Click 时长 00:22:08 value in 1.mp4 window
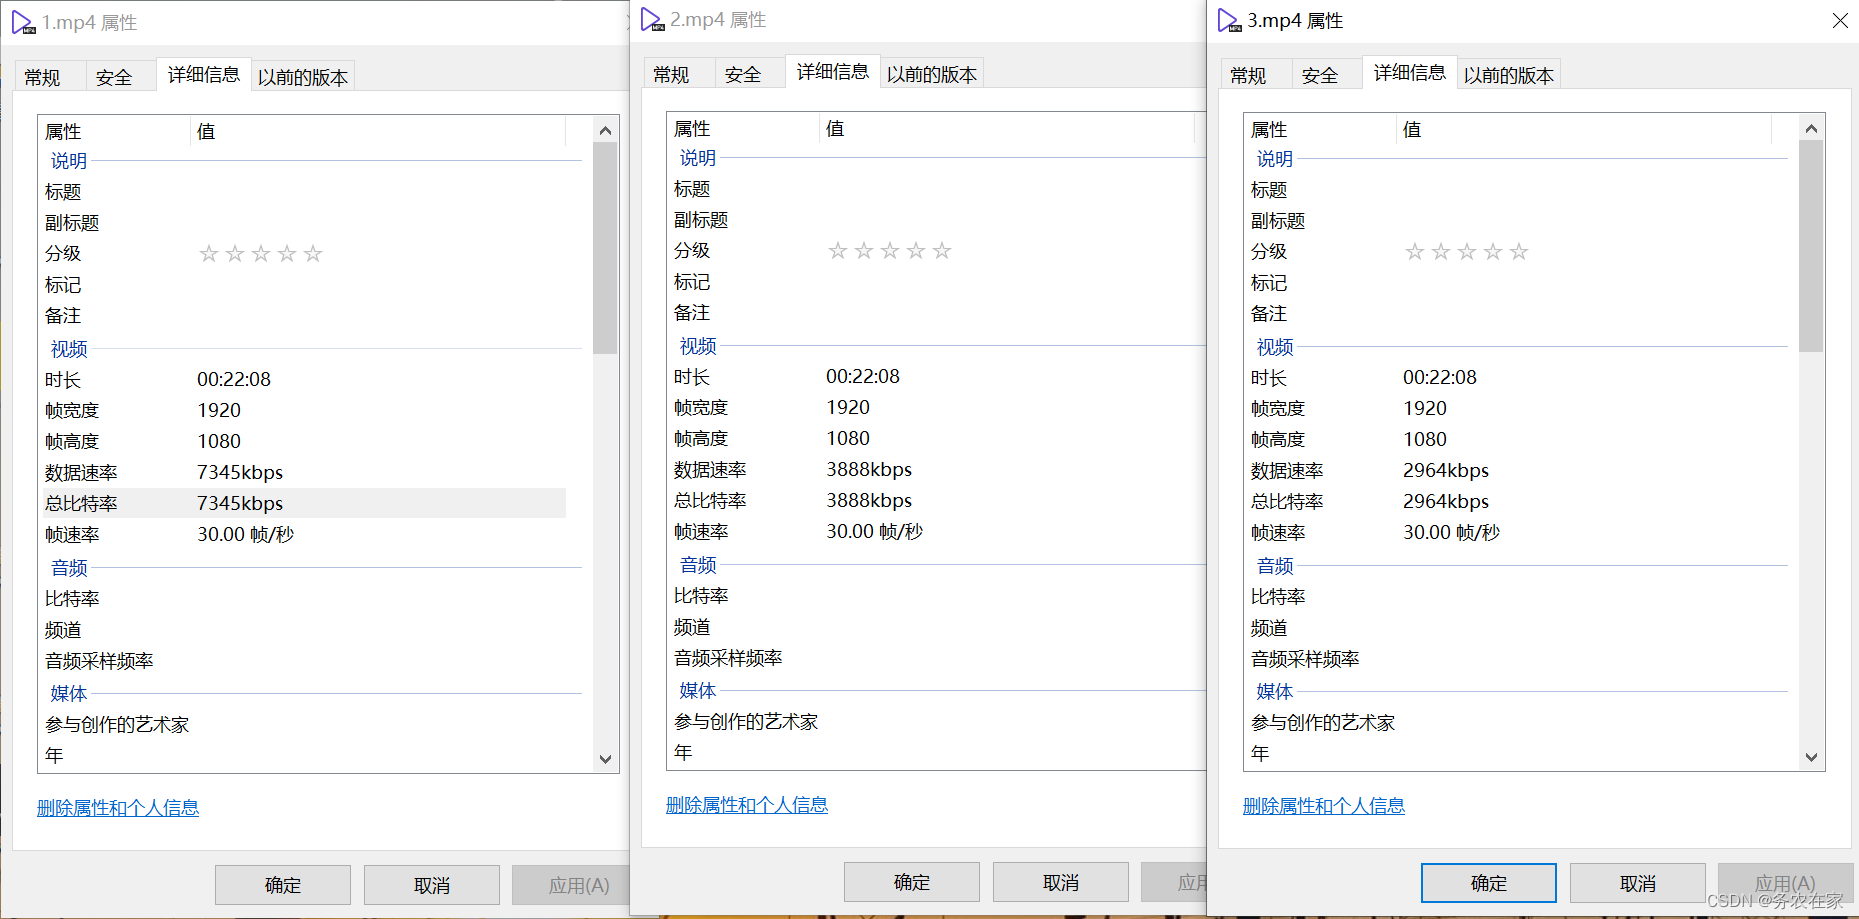 (x=234, y=379)
